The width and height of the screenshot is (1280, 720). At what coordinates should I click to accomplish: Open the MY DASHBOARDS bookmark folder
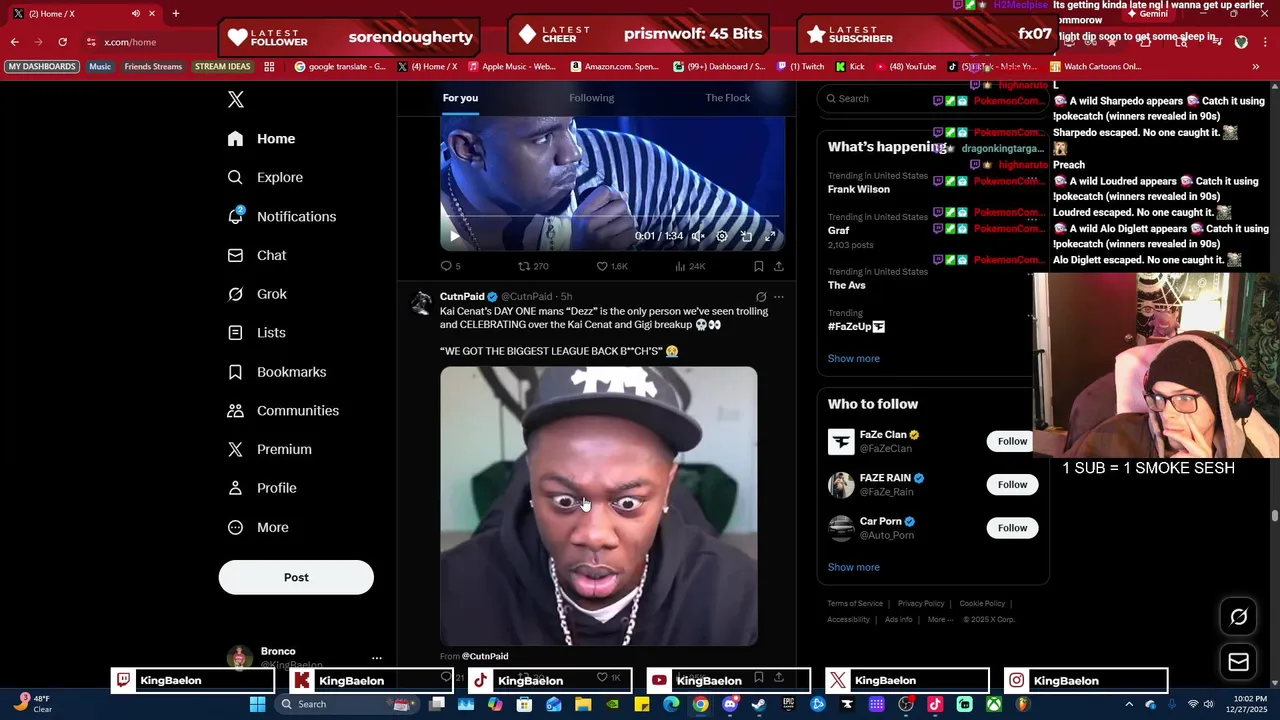point(42,67)
